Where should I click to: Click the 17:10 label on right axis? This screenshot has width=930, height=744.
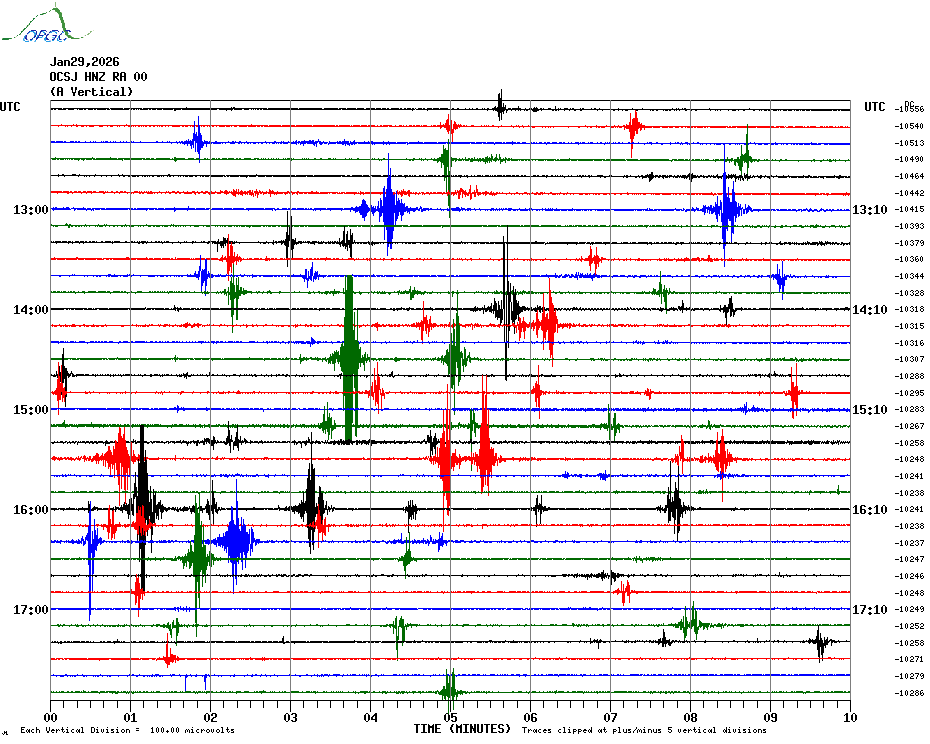[870, 610]
